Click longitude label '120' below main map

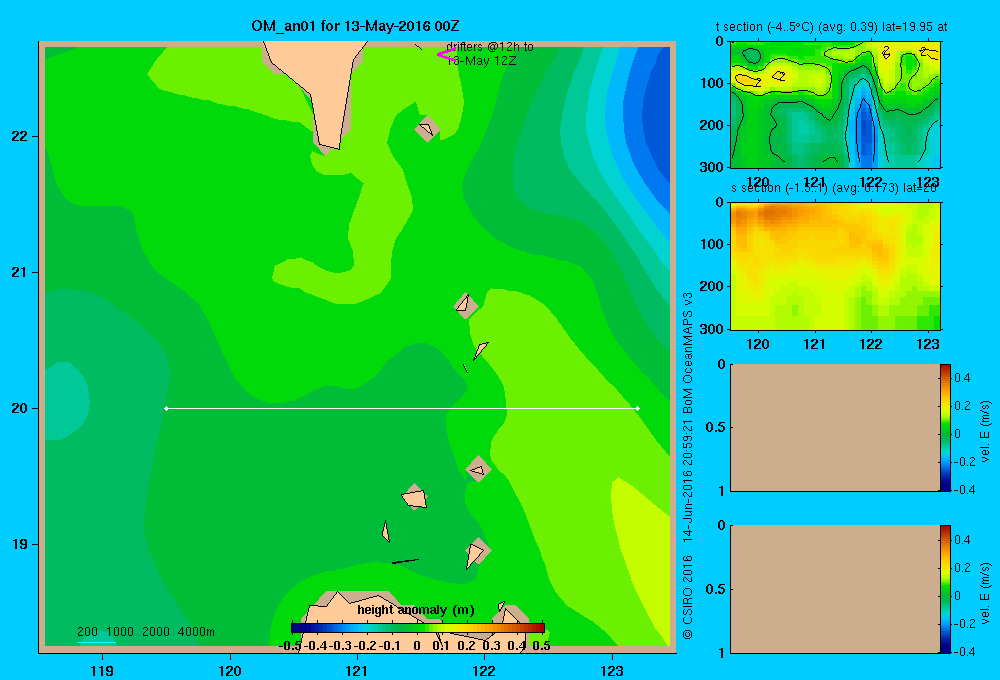pyautogui.click(x=230, y=670)
